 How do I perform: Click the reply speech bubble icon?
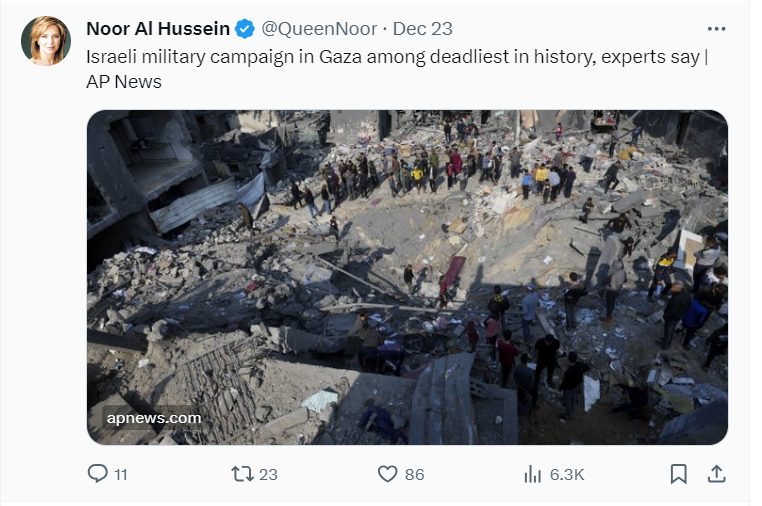pyautogui.click(x=97, y=474)
